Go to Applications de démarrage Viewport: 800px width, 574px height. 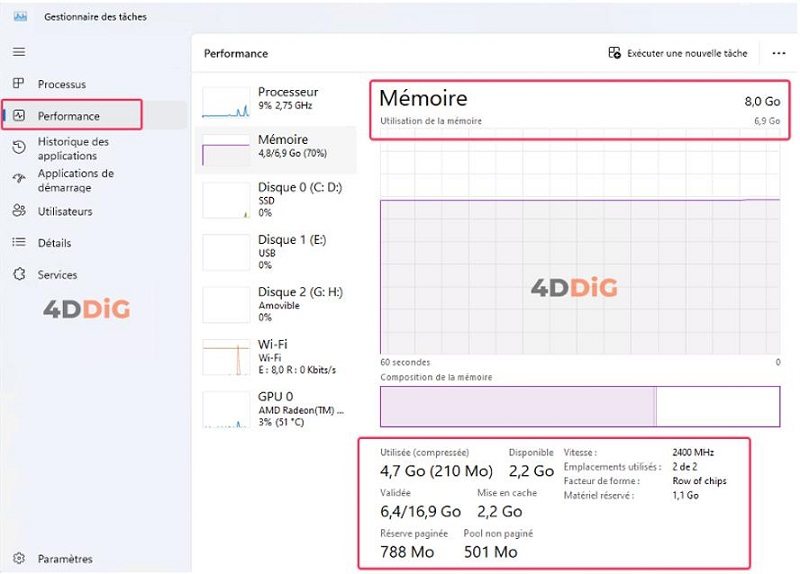(x=94, y=180)
